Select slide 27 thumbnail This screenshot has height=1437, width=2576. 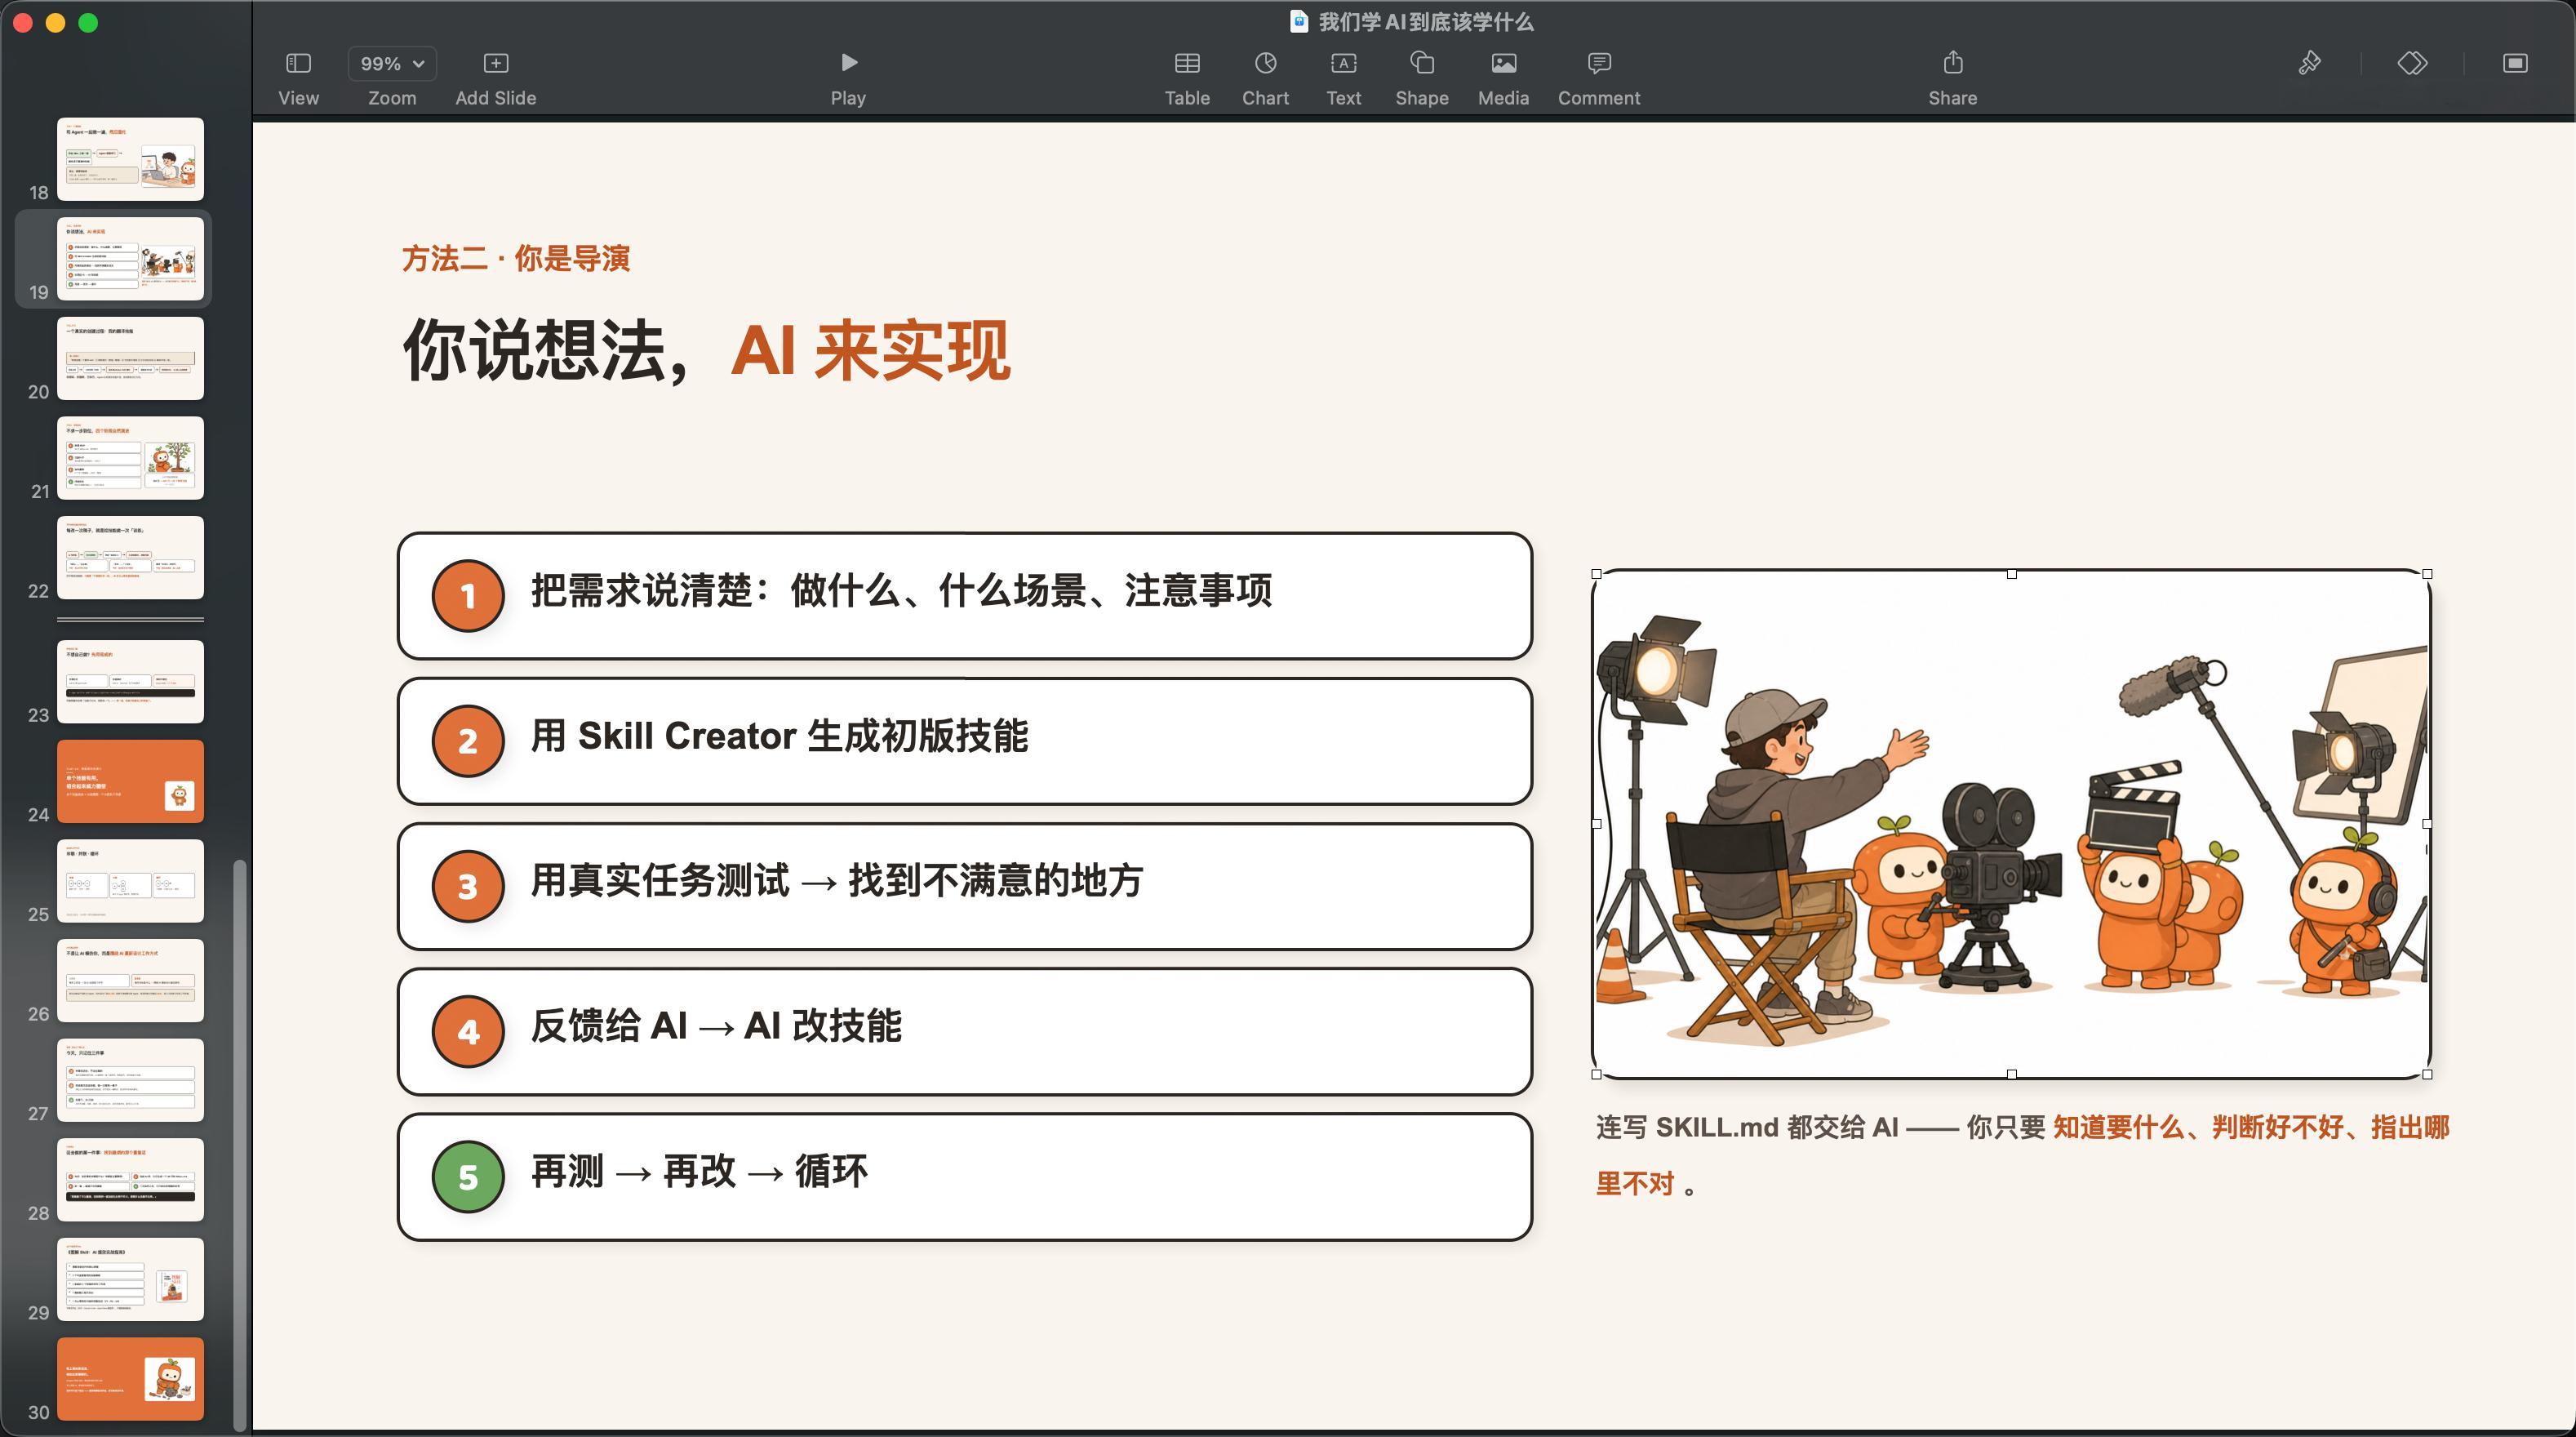[130, 1079]
